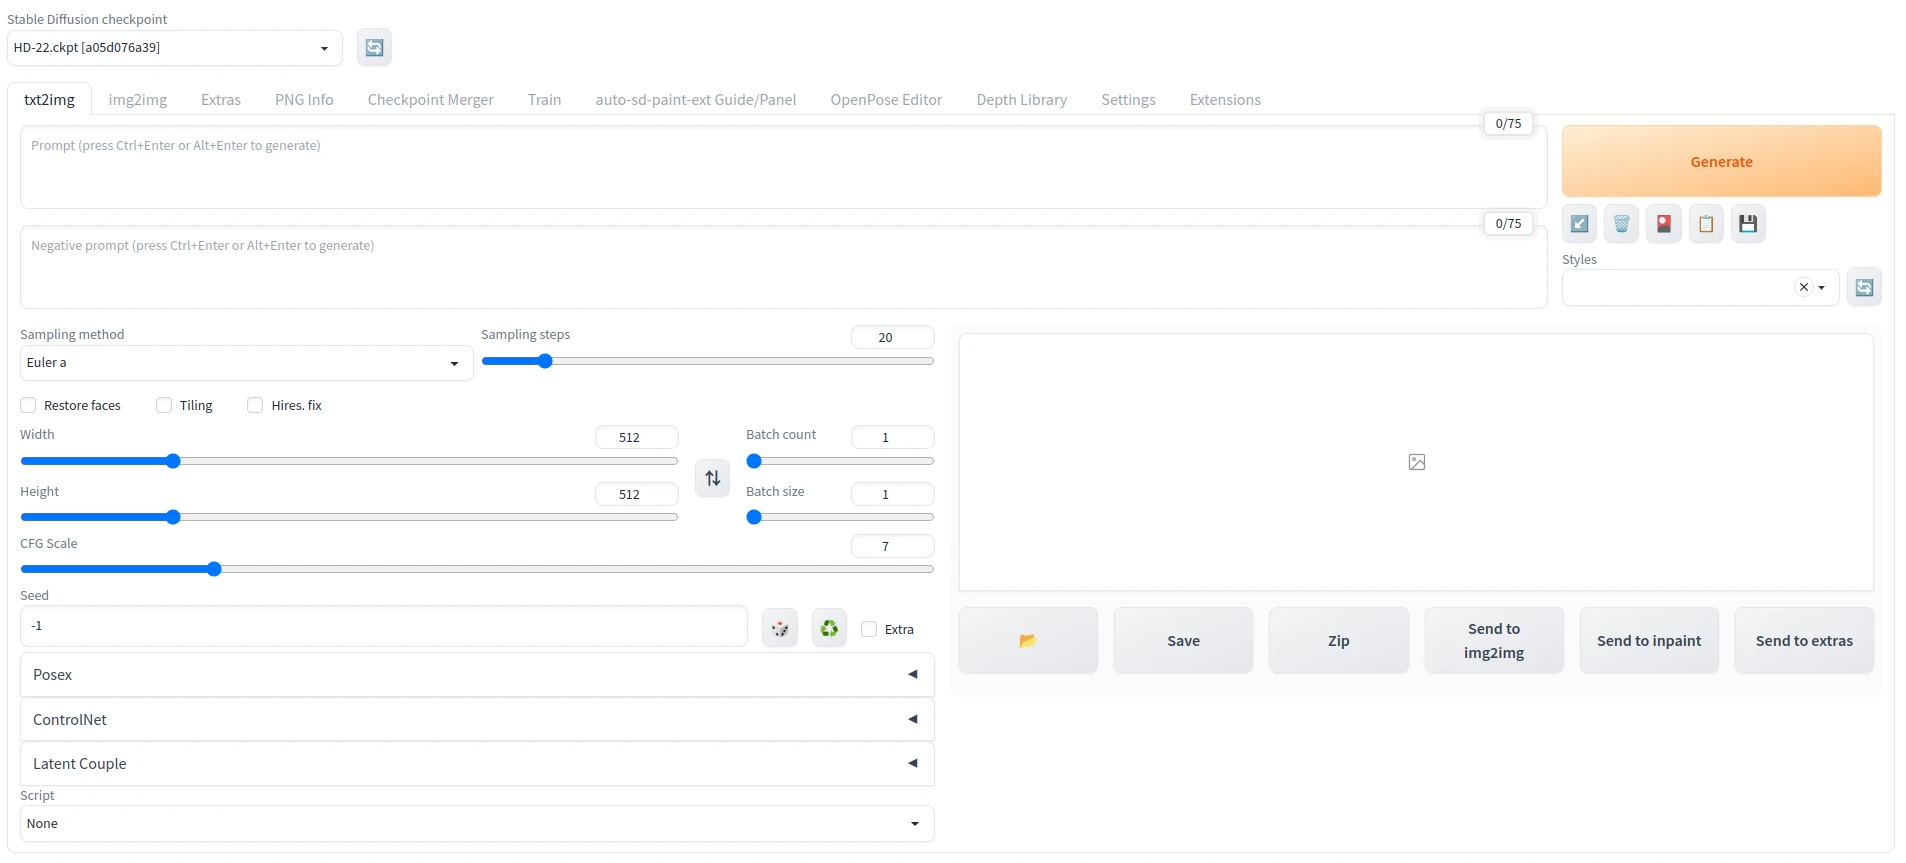Viewport: 1906px width, 863px height.
Task: Save the style with the floppy disk icon
Action: click(x=1748, y=224)
